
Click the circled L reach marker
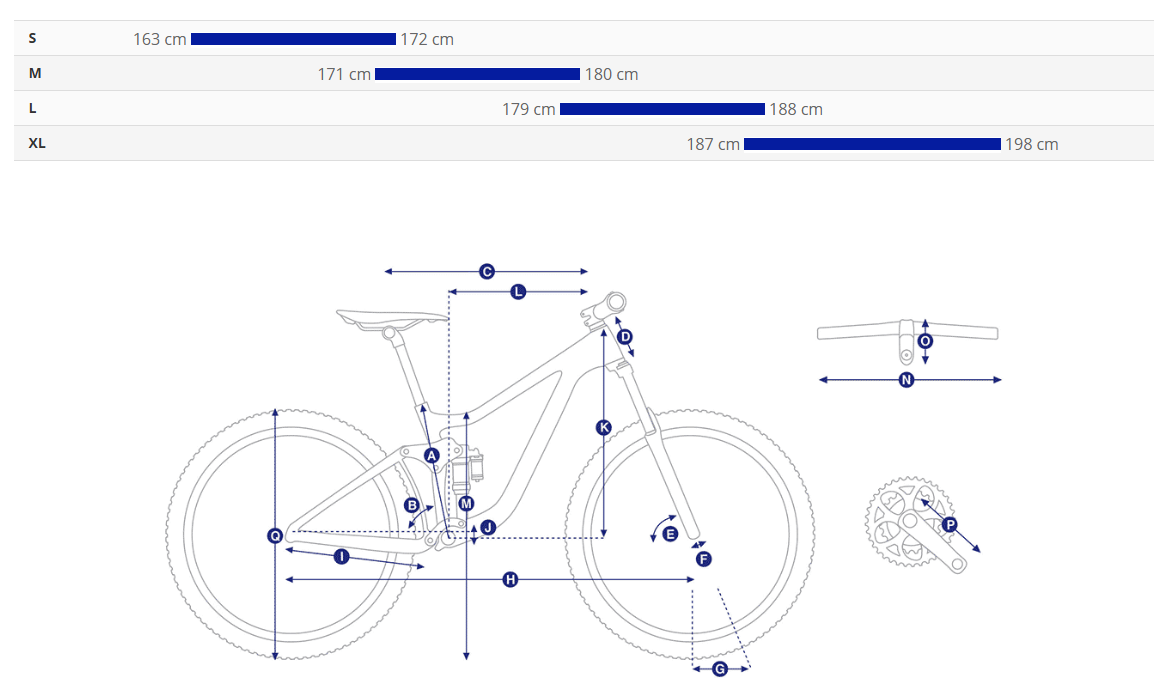pos(518,292)
